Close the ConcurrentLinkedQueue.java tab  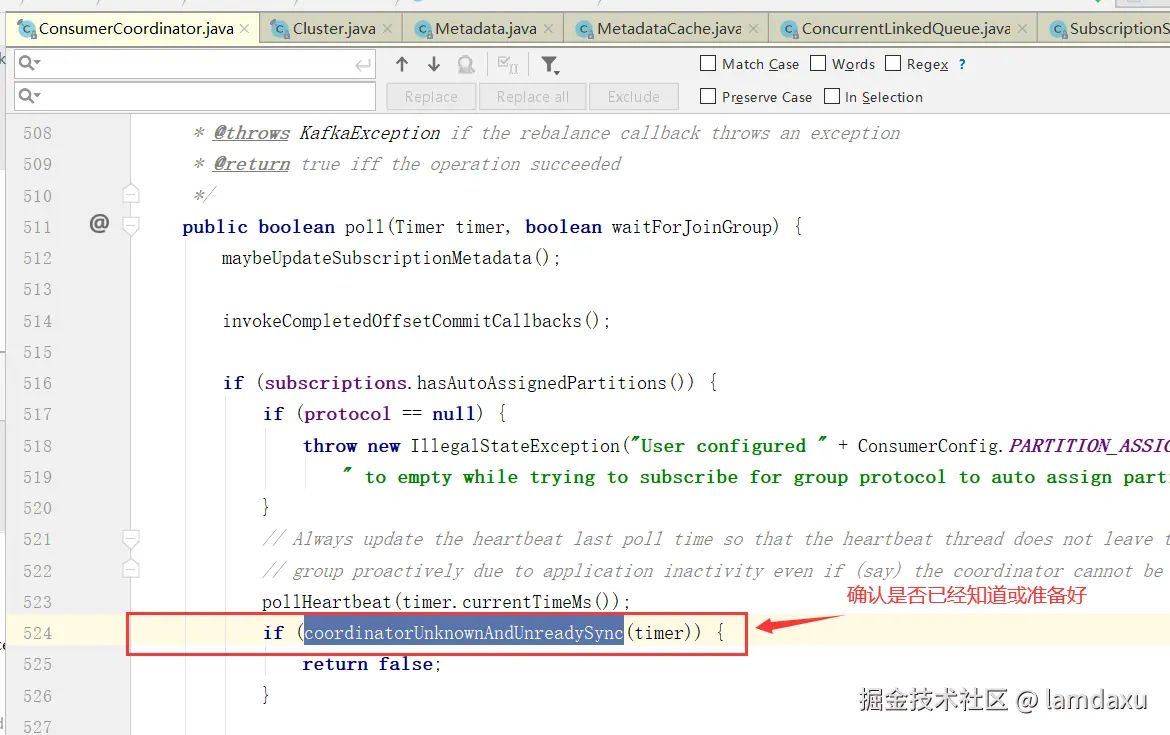tap(1022, 28)
